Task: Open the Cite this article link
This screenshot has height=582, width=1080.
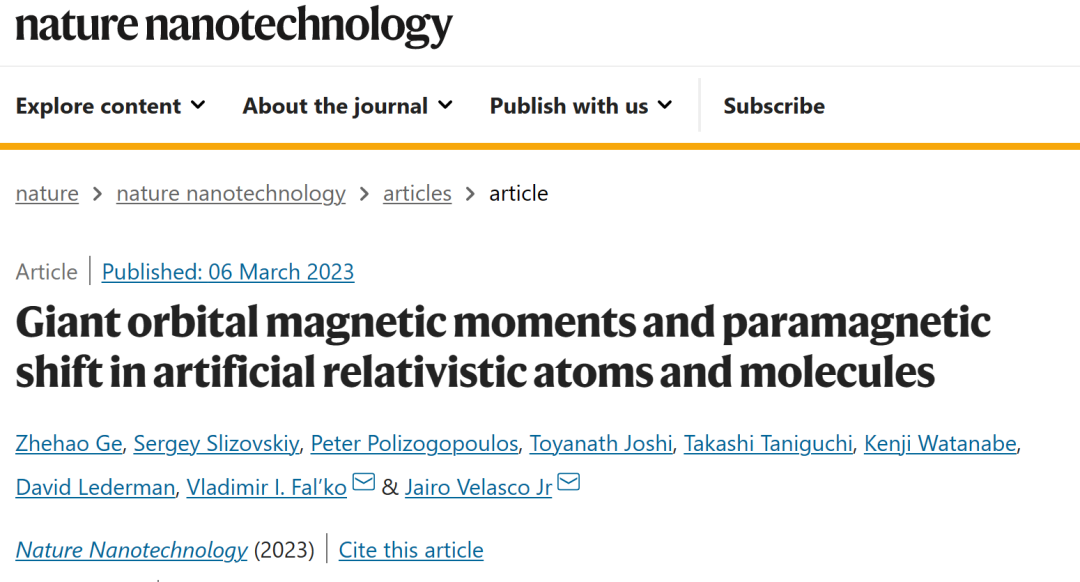Action: click(x=411, y=550)
